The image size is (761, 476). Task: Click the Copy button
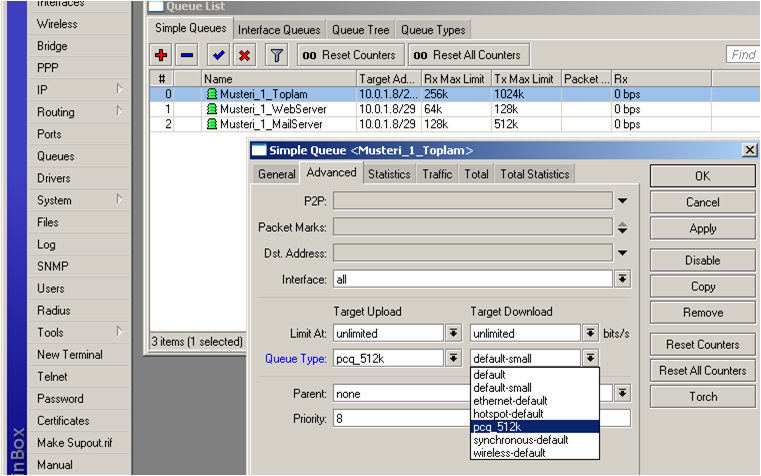(x=702, y=287)
